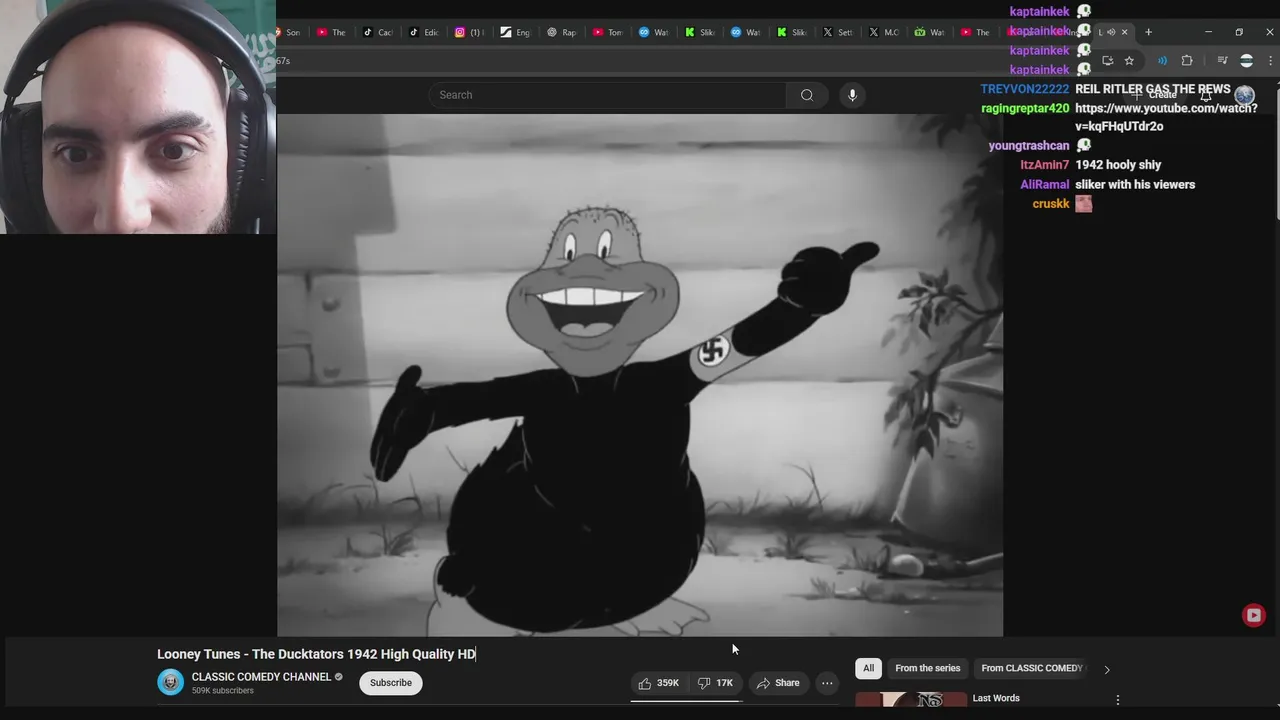Click username 'AliRamal' in chat

pos(1044,185)
